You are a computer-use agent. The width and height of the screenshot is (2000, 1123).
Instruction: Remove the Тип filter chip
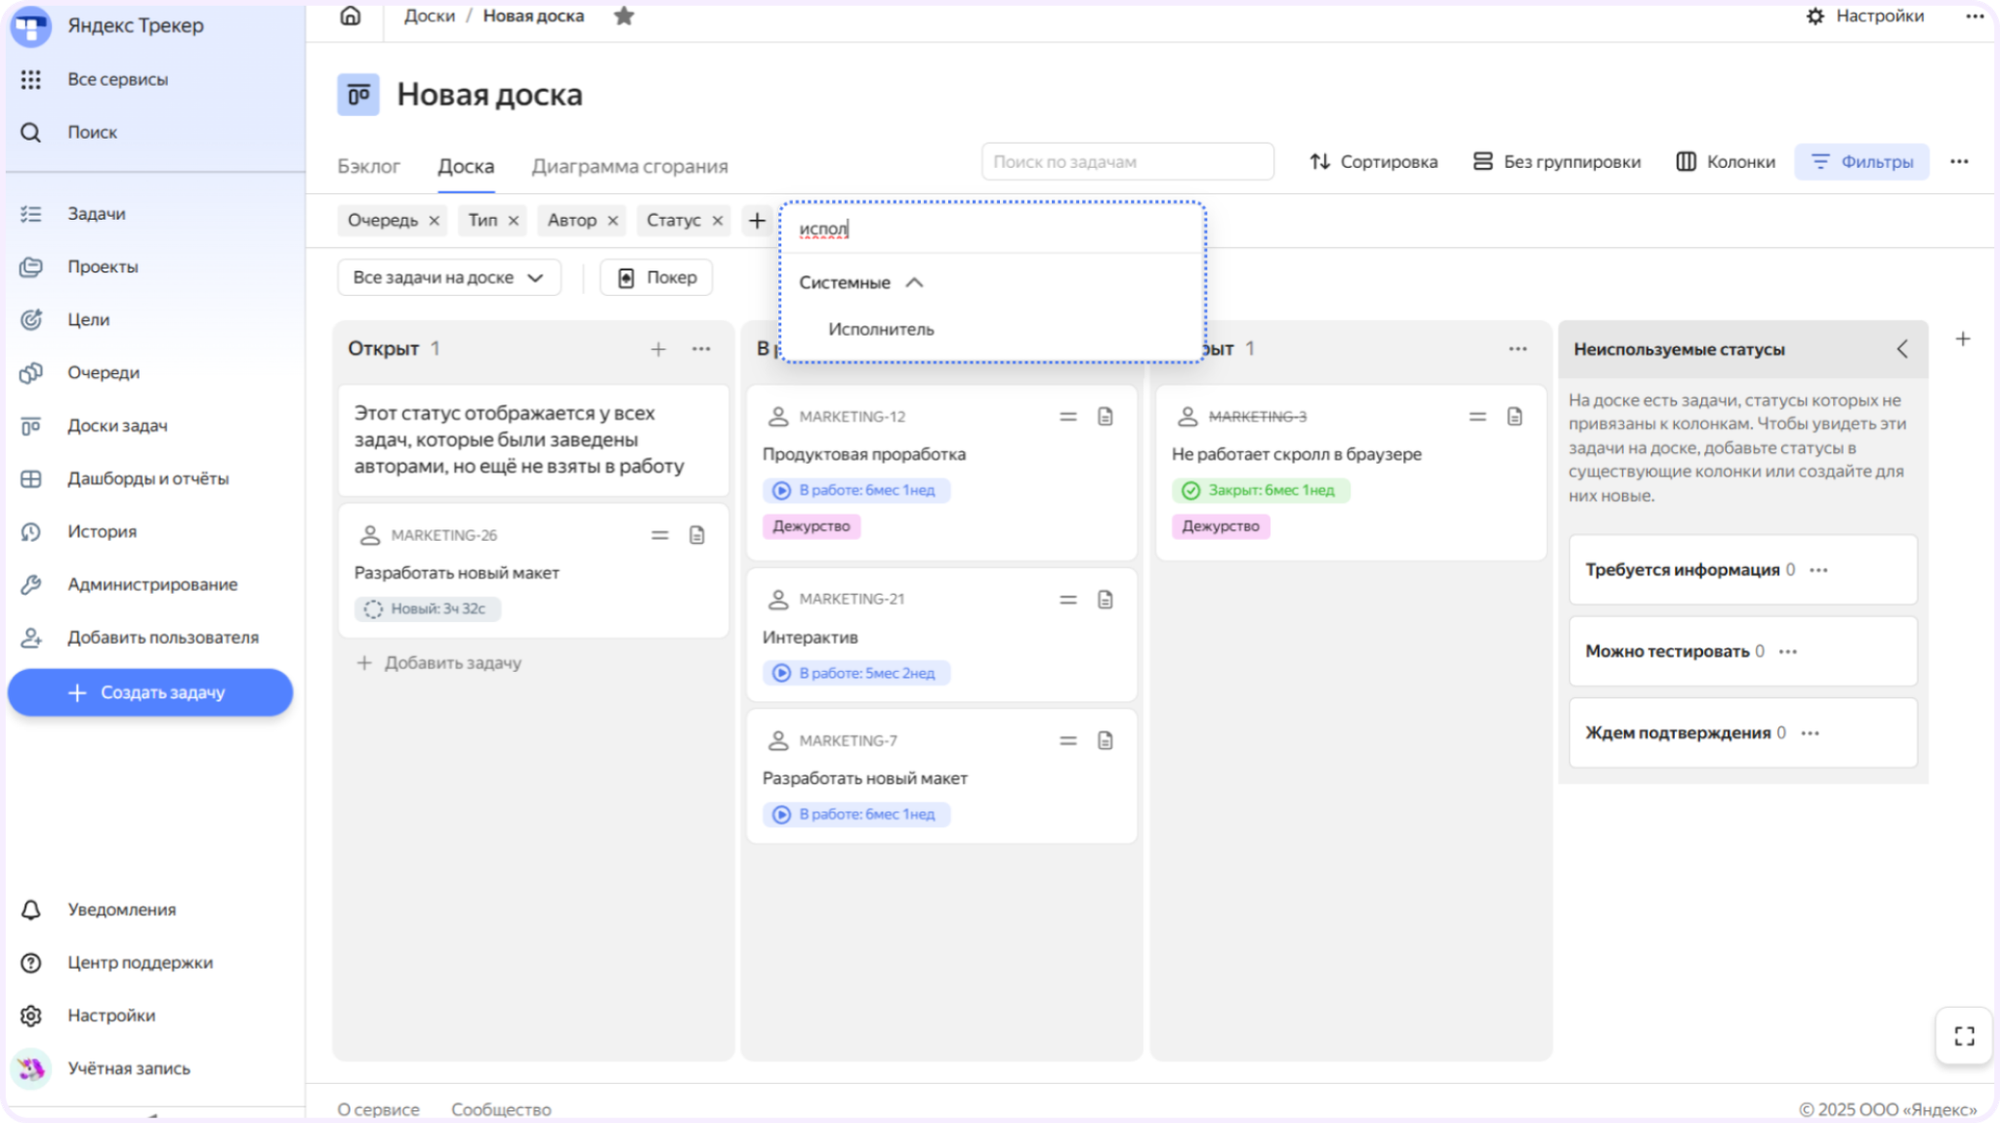[x=513, y=221]
